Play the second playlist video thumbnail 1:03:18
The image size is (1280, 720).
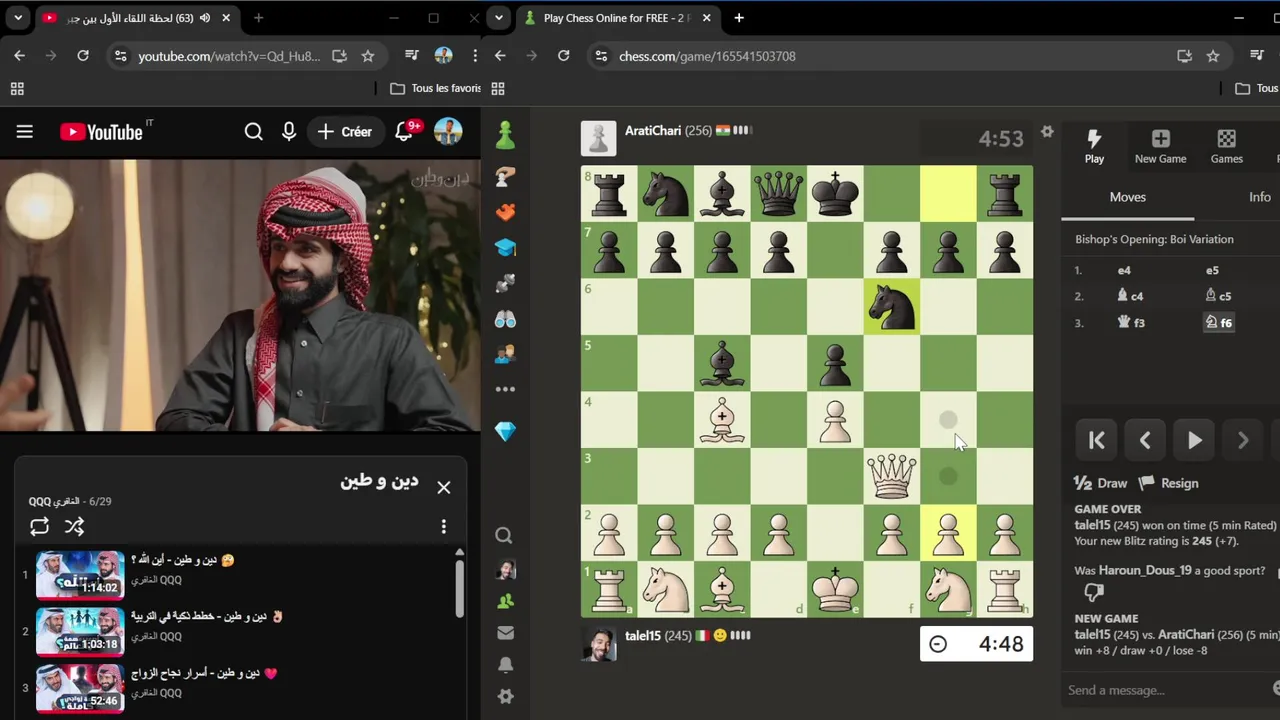(x=80, y=631)
